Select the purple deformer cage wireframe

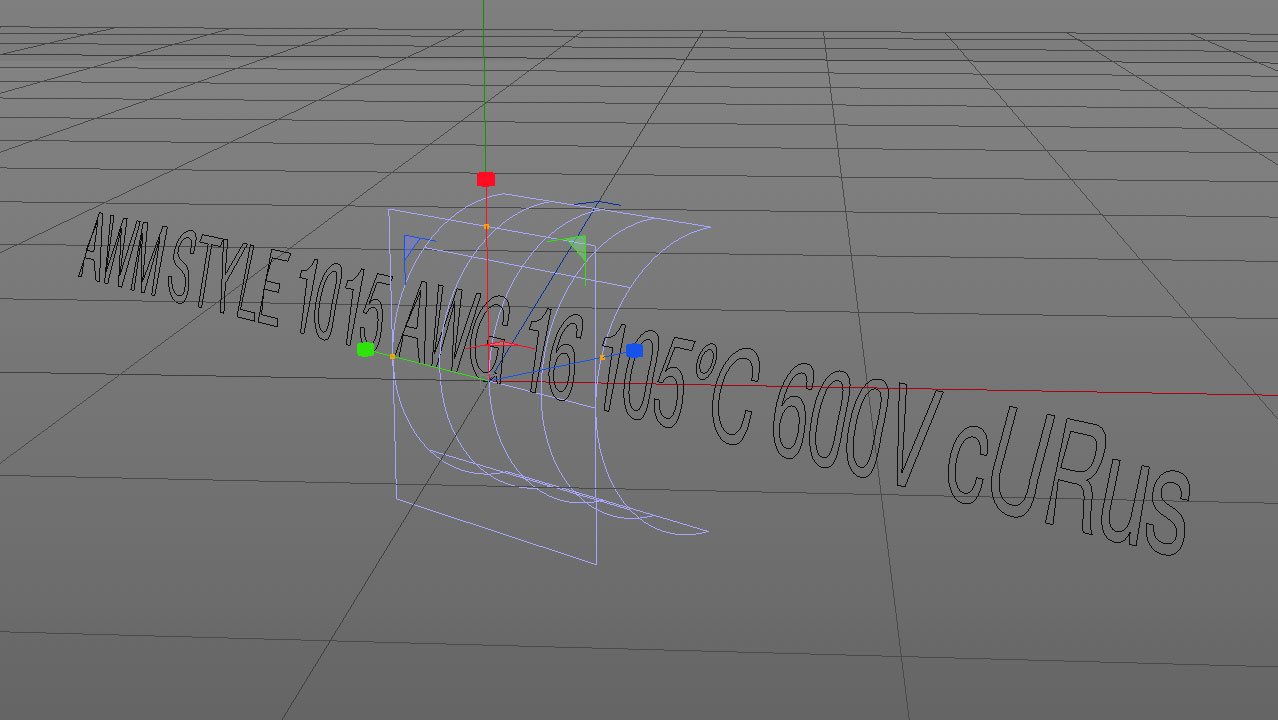548,378
